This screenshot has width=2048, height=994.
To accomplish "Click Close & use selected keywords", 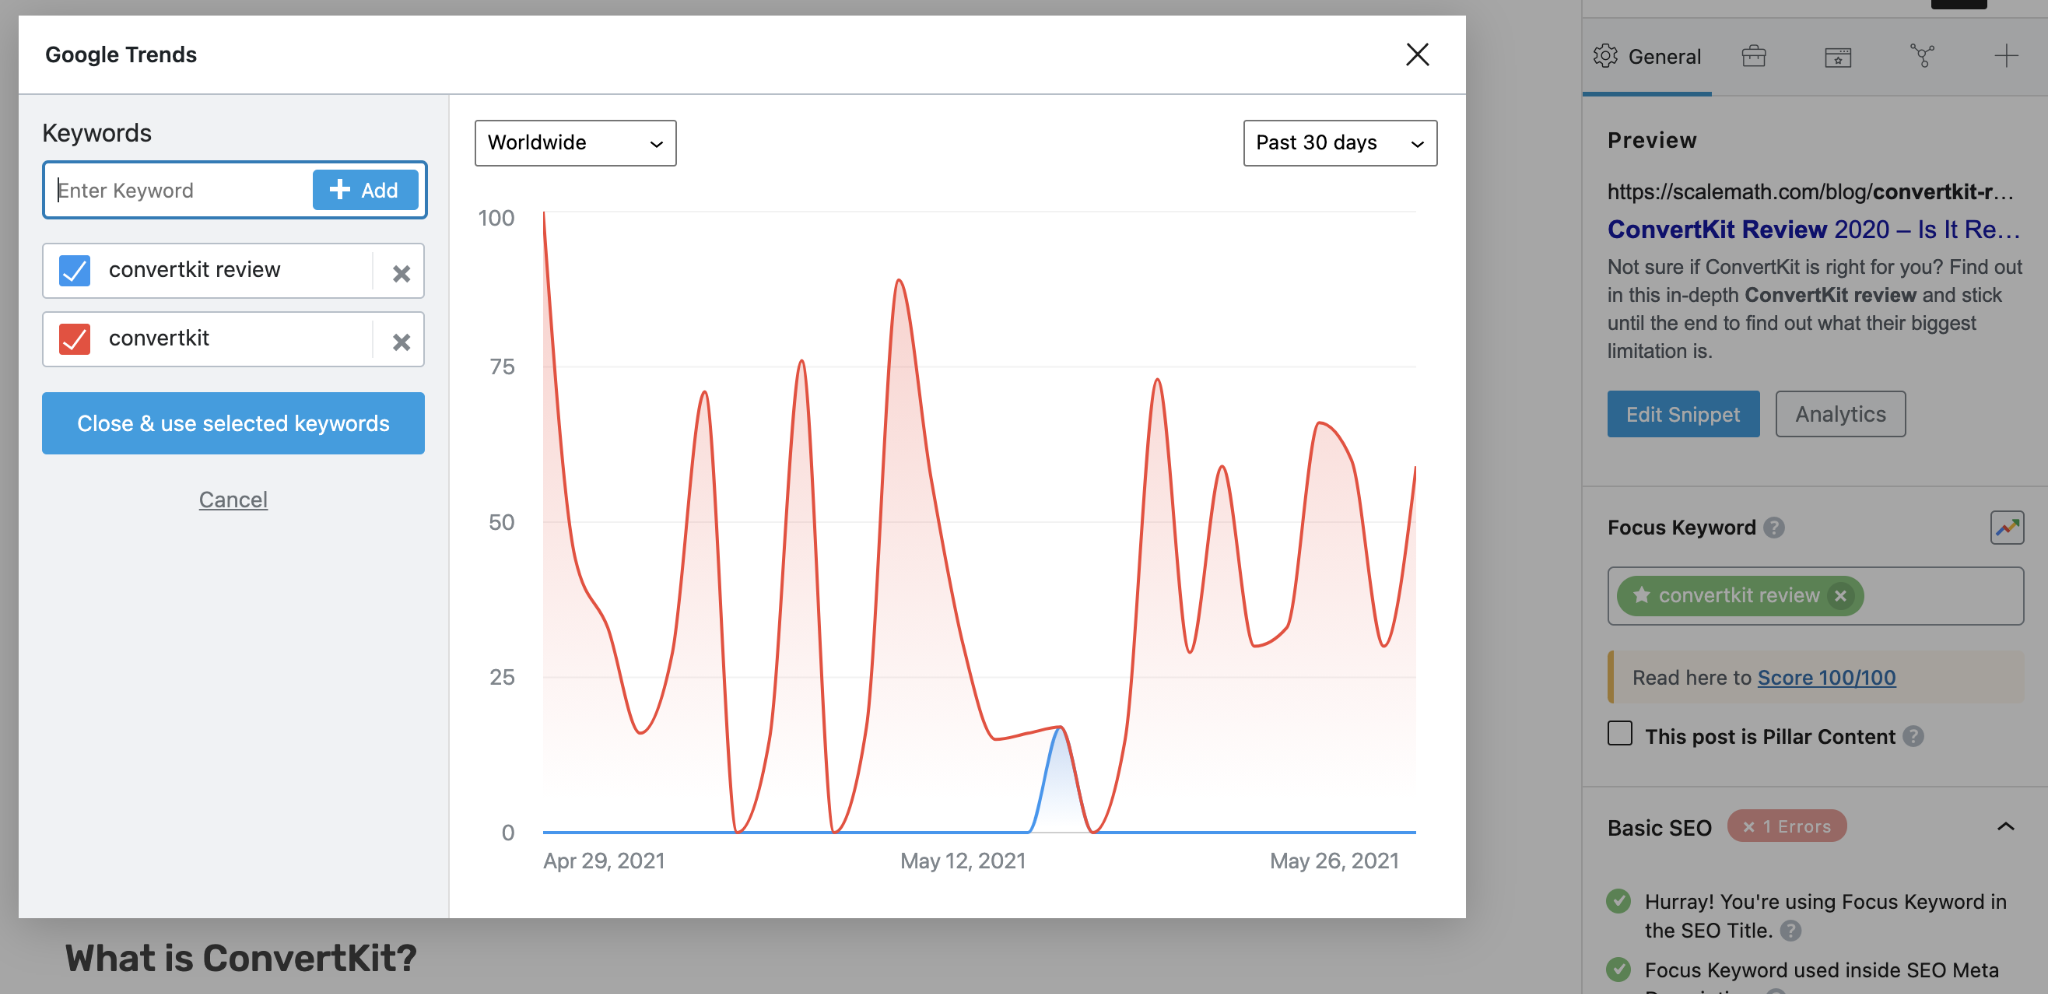I will point(233,423).
